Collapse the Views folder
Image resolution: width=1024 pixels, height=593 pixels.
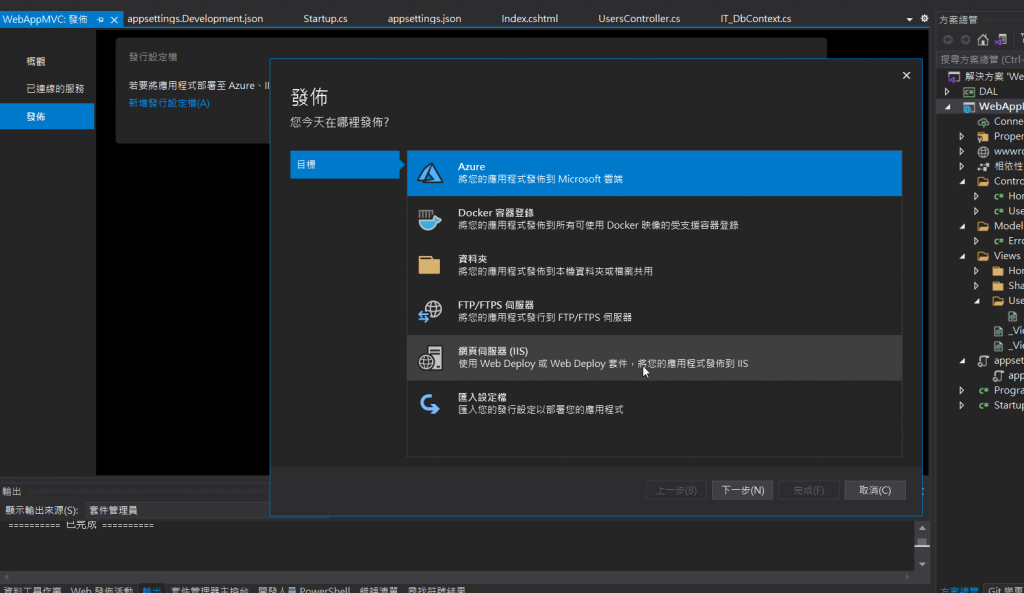click(x=962, y=256)
